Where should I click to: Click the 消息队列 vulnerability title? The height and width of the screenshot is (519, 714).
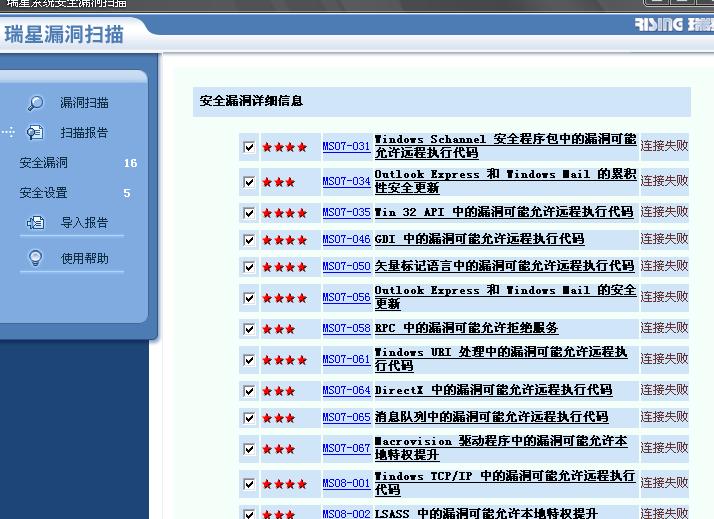coord(491,417)
